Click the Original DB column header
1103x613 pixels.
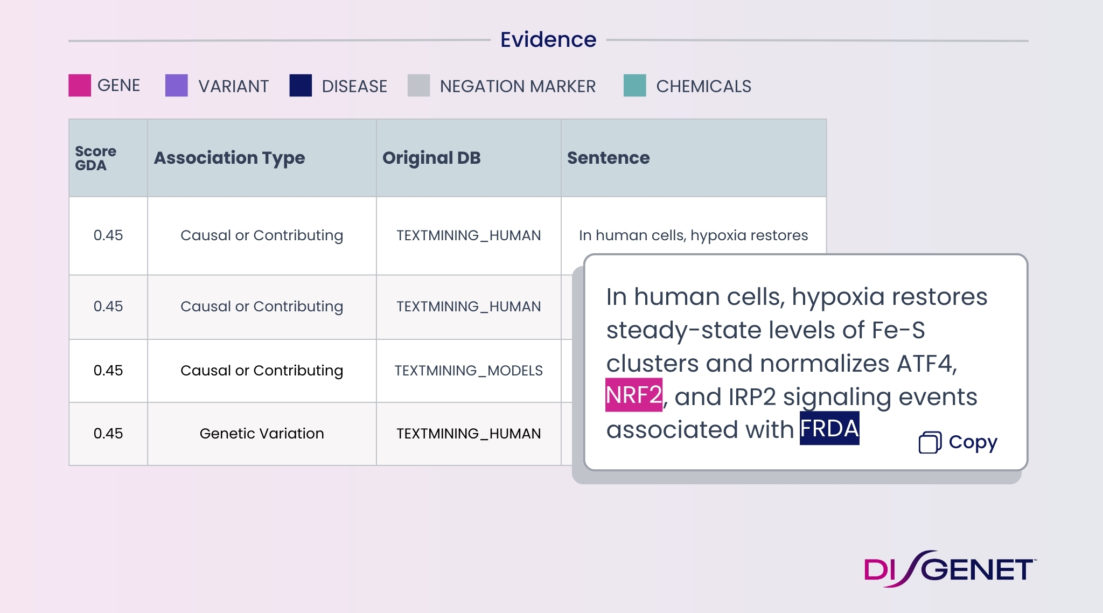431,158
